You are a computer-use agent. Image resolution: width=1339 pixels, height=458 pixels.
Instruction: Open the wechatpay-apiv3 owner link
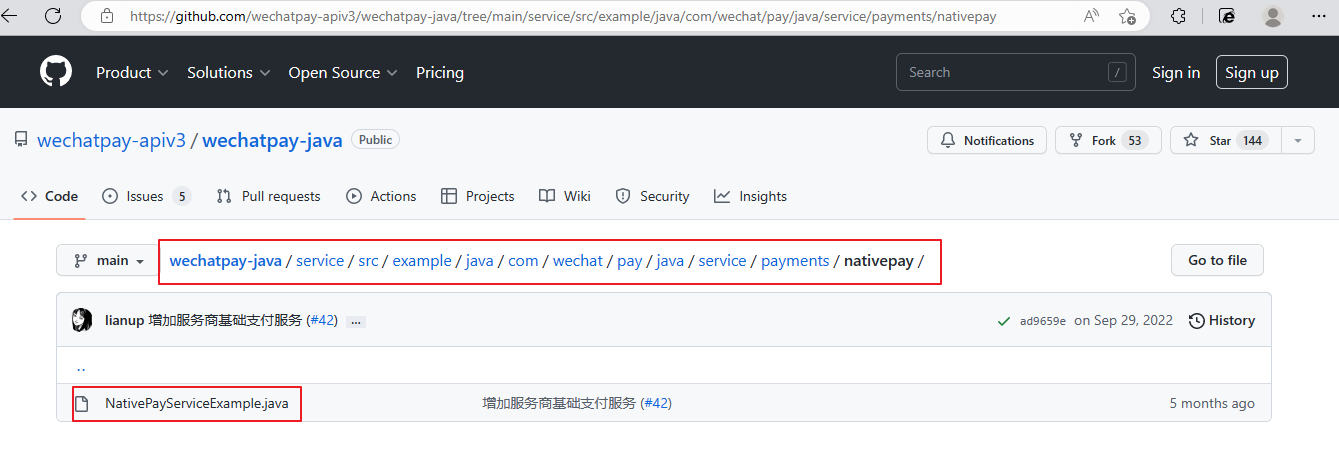click(112, 140)
